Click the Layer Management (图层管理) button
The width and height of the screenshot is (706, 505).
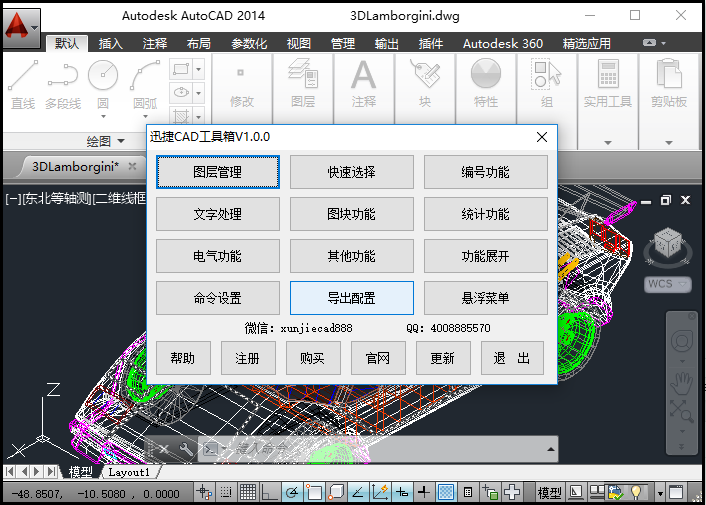[x=218, y=172]
